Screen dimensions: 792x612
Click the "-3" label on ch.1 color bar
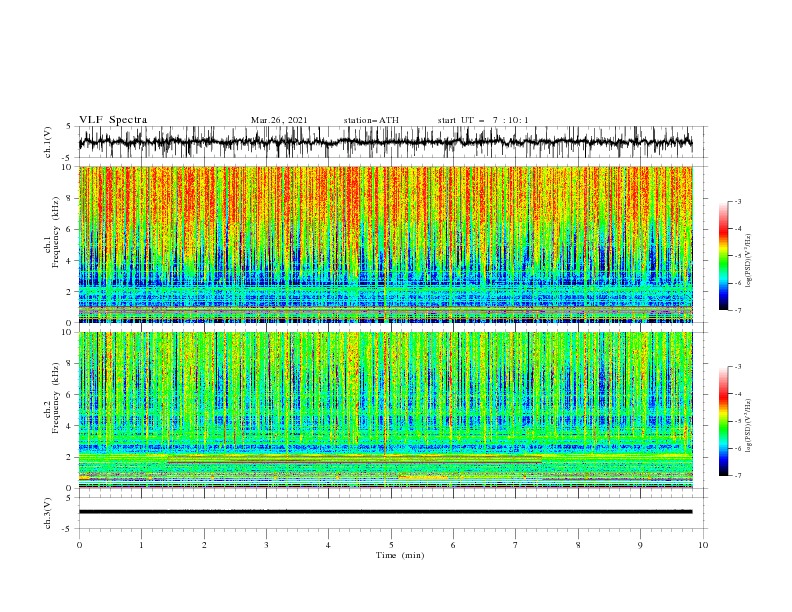click(738, 201)
